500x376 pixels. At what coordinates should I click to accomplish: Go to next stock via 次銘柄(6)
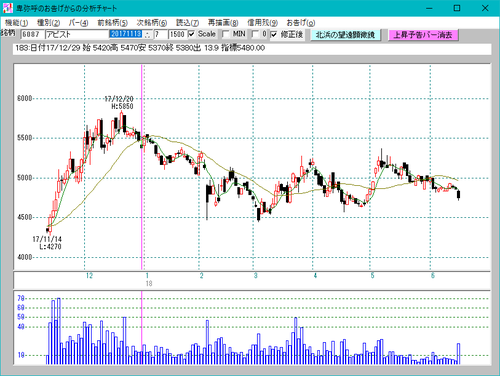click(x=152, y=23)
